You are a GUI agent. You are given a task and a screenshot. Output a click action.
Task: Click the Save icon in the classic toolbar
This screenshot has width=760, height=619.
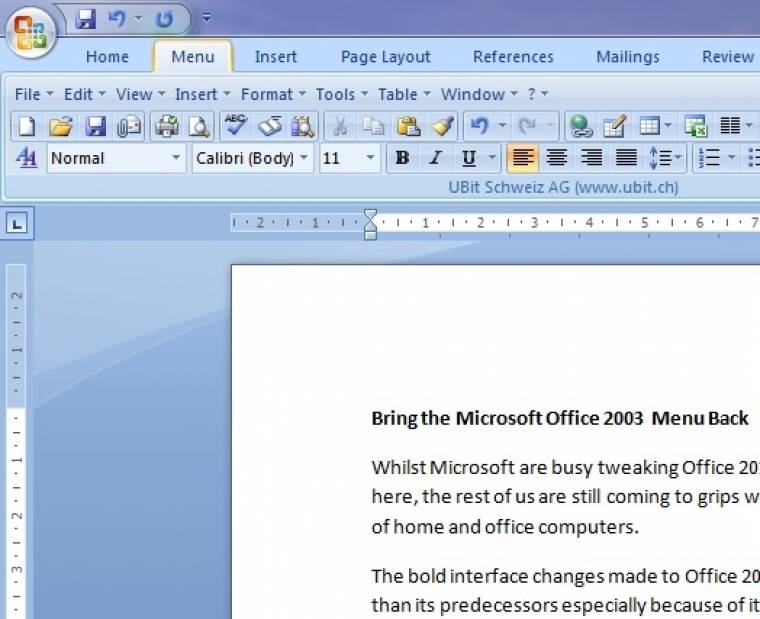[95, 126]
